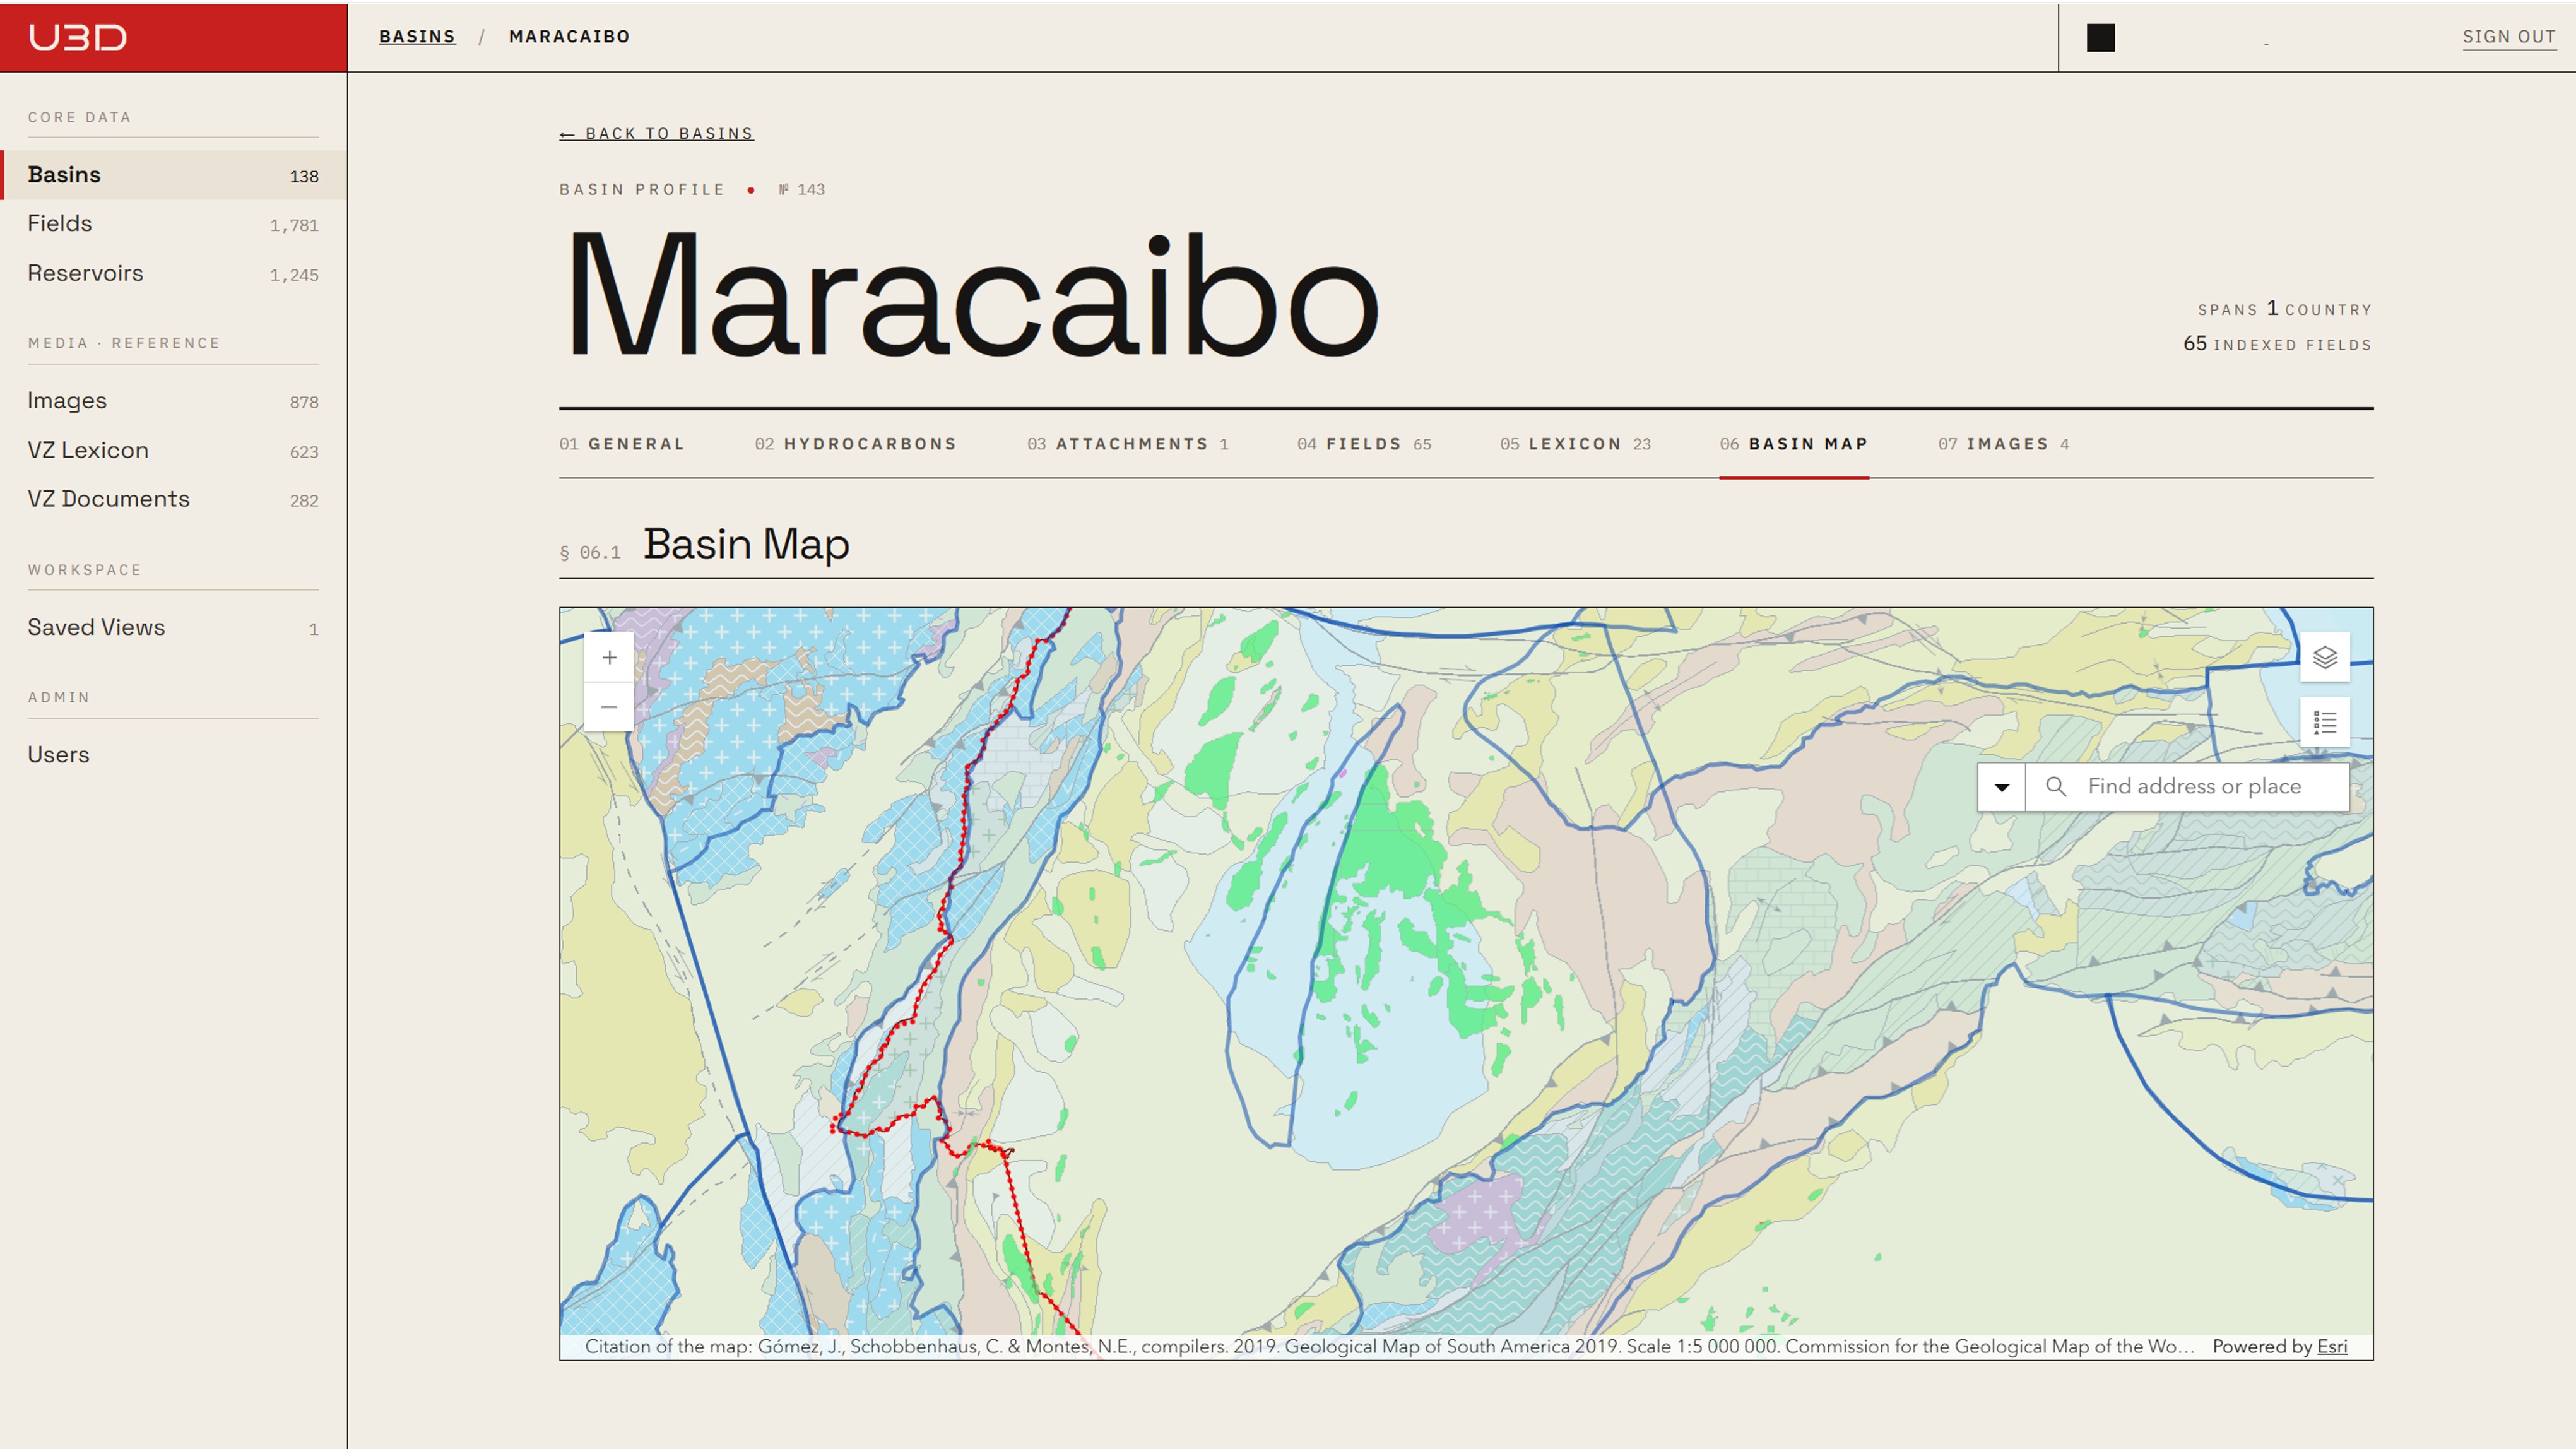Image resolution: width=2576 pixels, height=1449 pixels.
Task: Zoom in on the basin map
Action: [609, 657]
